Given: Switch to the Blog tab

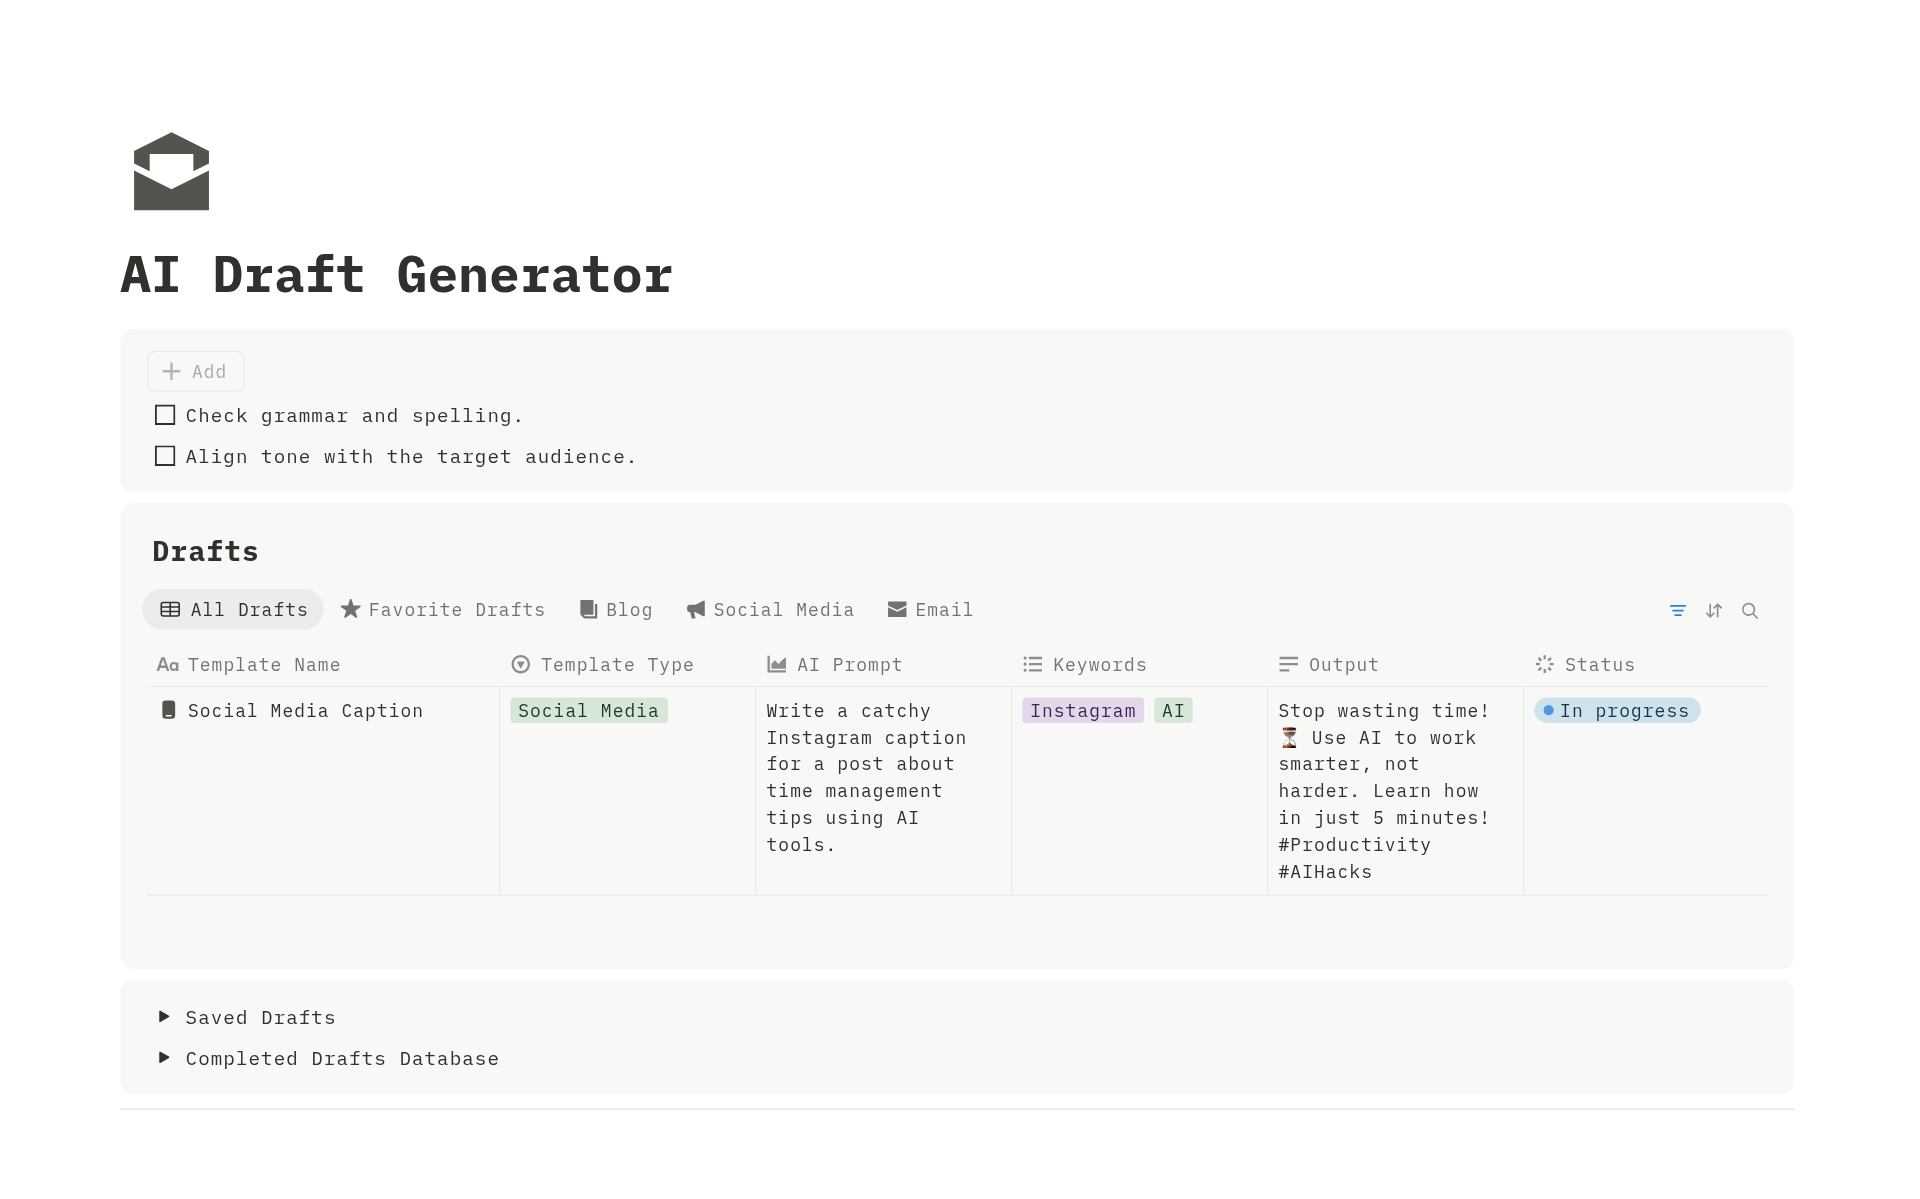Looking at the screenshot, I should [616, 609].
